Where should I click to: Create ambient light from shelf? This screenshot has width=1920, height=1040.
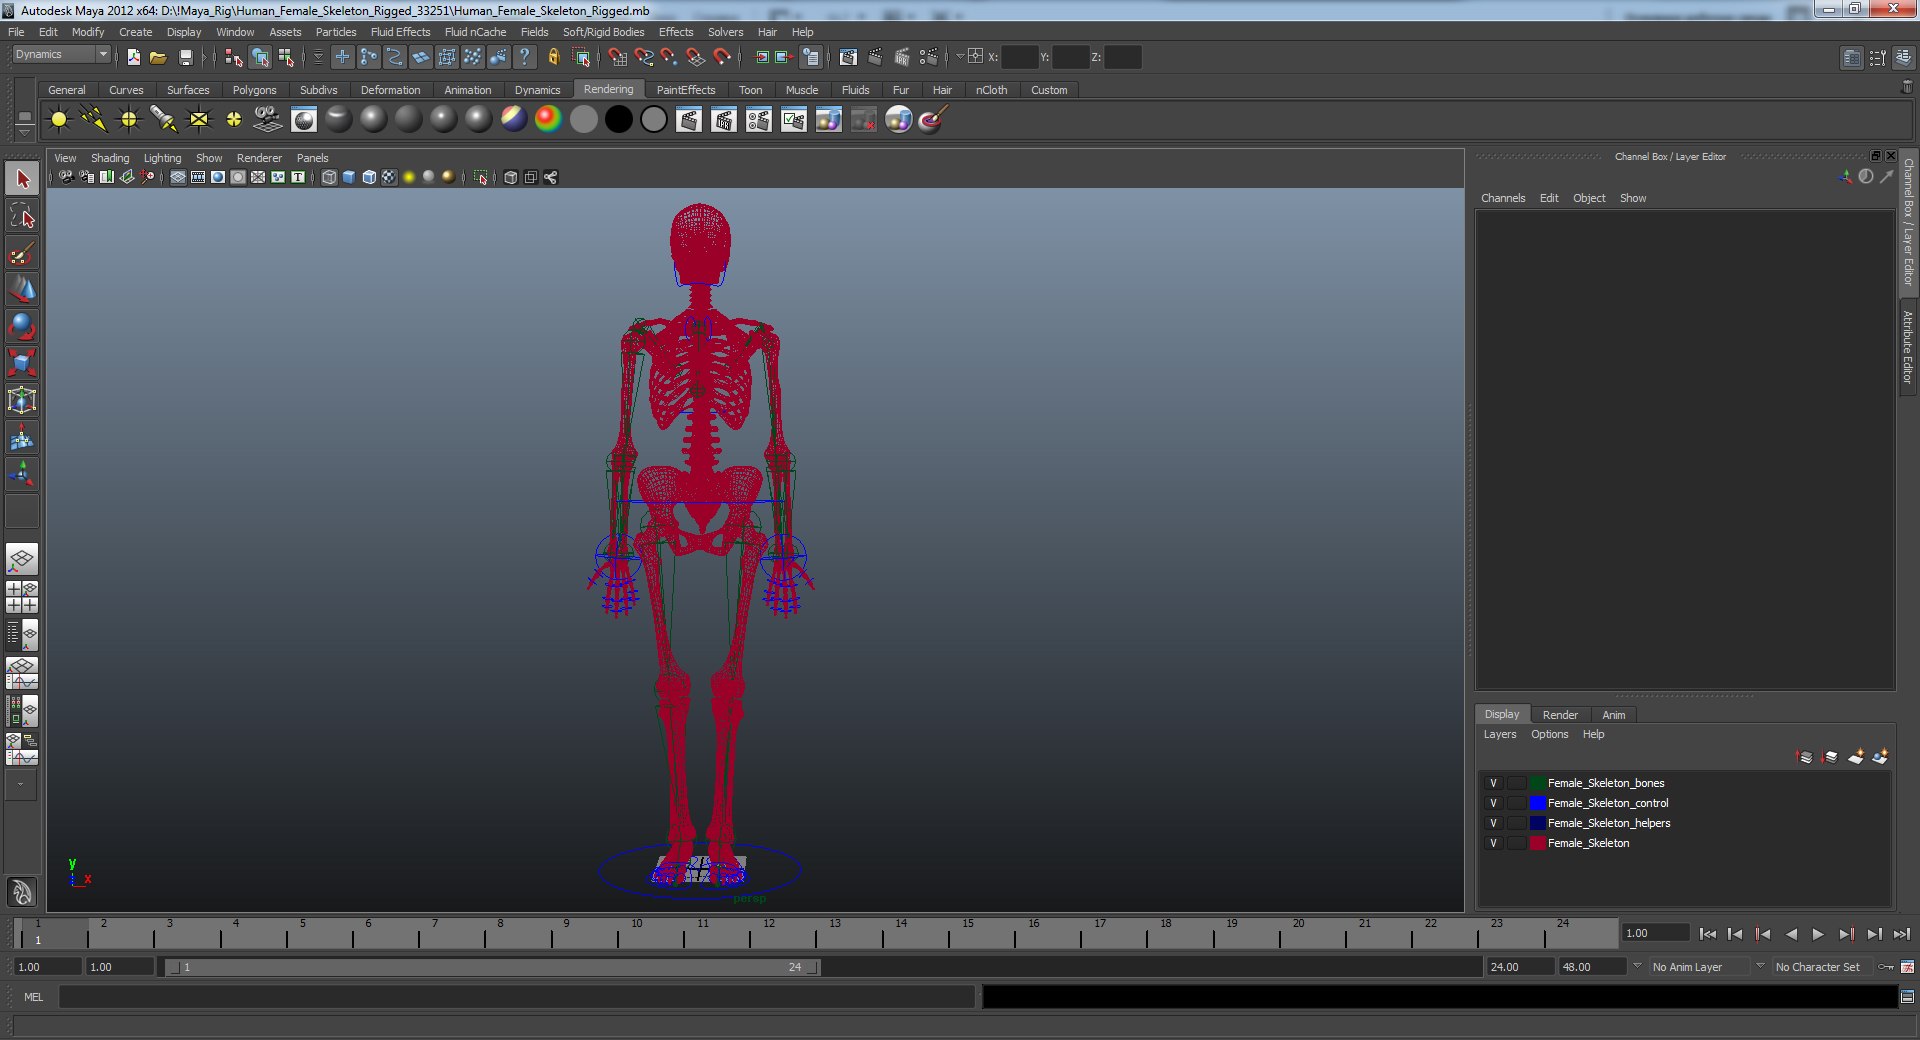click(59, 120)
